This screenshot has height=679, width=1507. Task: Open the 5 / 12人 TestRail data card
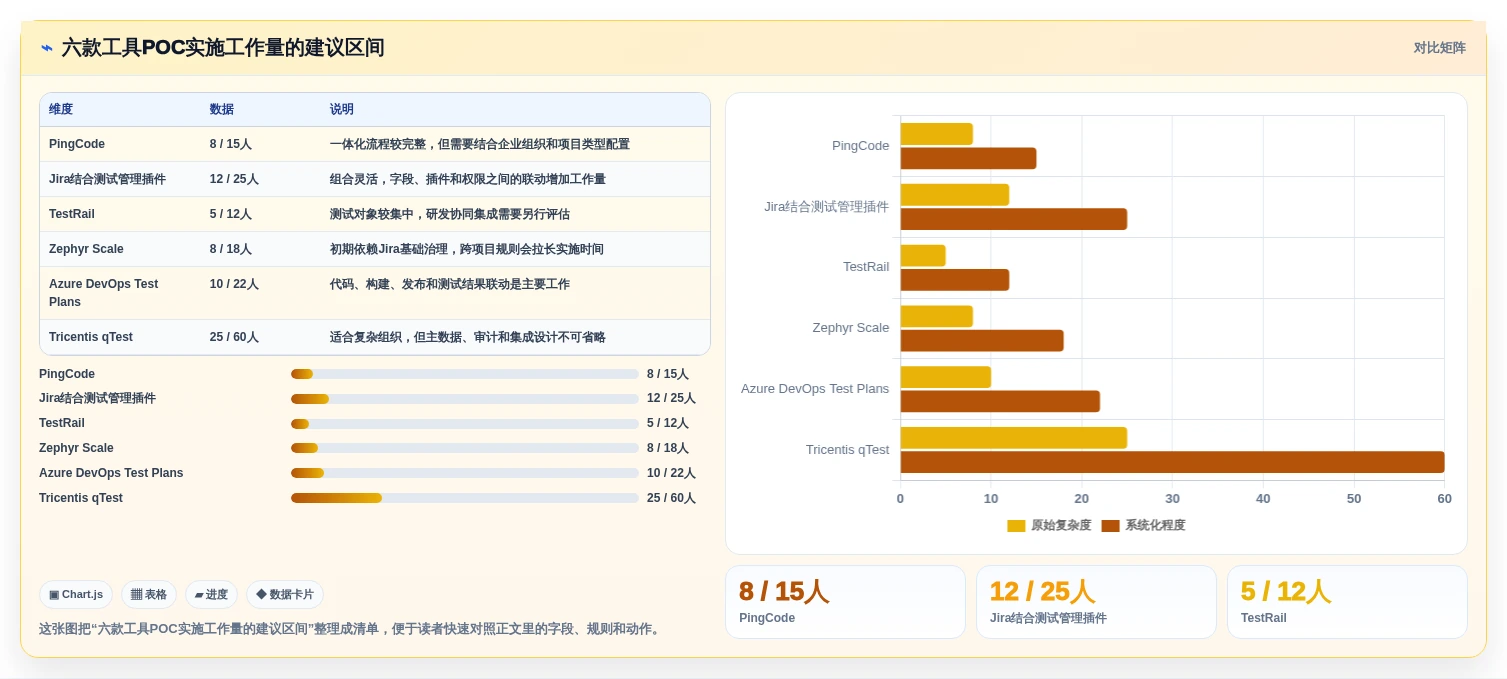click(1347, 602)
